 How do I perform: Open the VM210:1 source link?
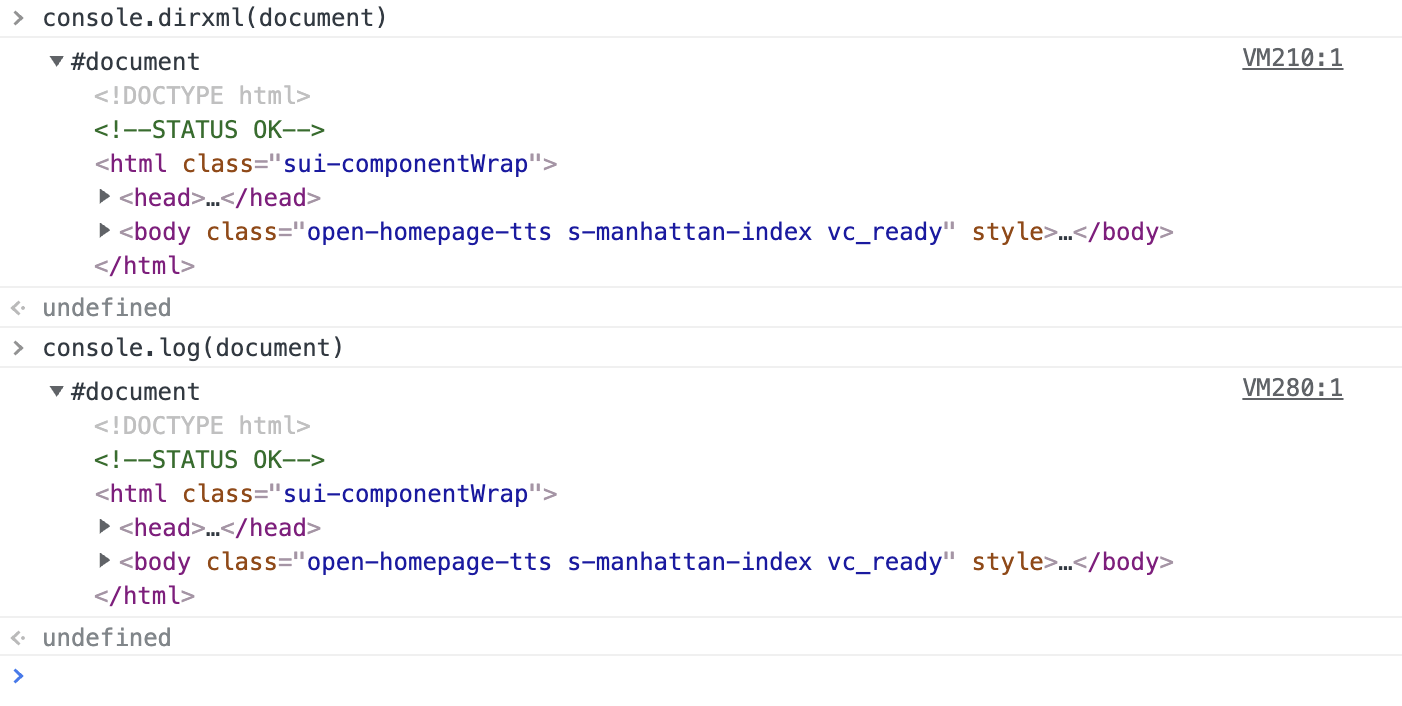point(1292,59)
